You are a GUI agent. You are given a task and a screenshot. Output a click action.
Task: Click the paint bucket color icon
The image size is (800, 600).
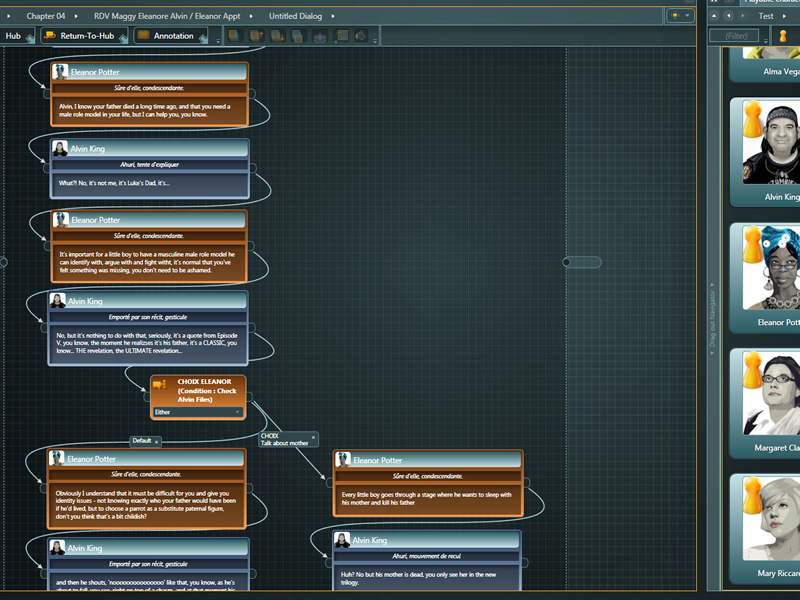point(361,36)
